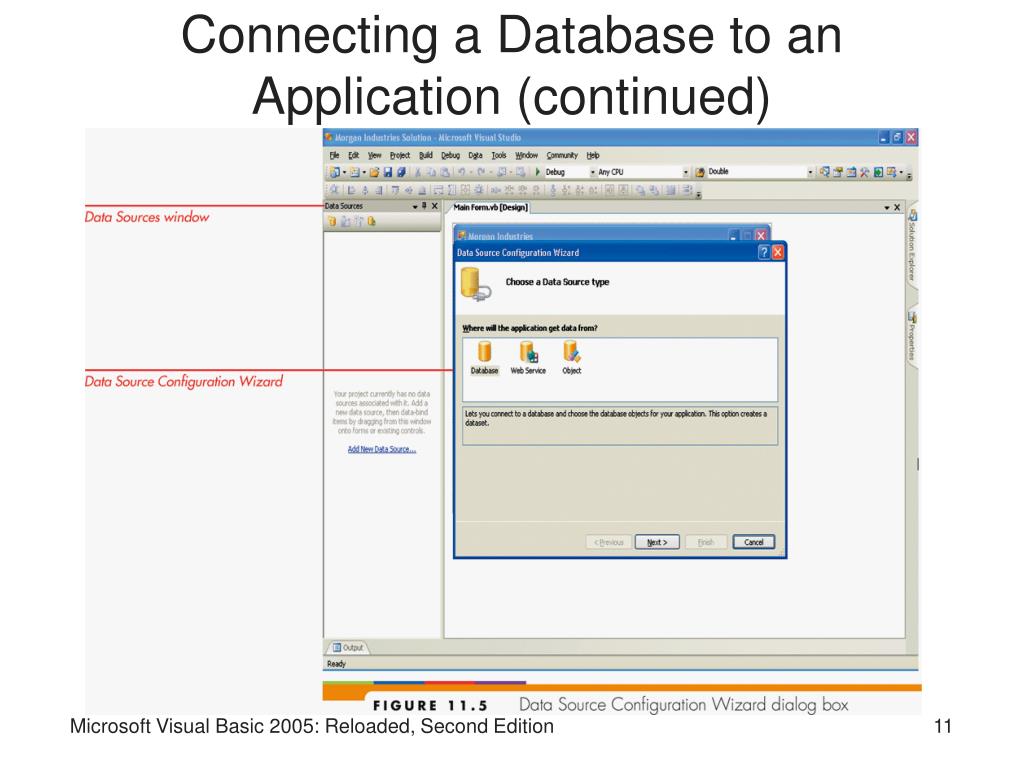Open the Any CPU platform dropdown
The image size is (1024, 768).
point(686,172)
